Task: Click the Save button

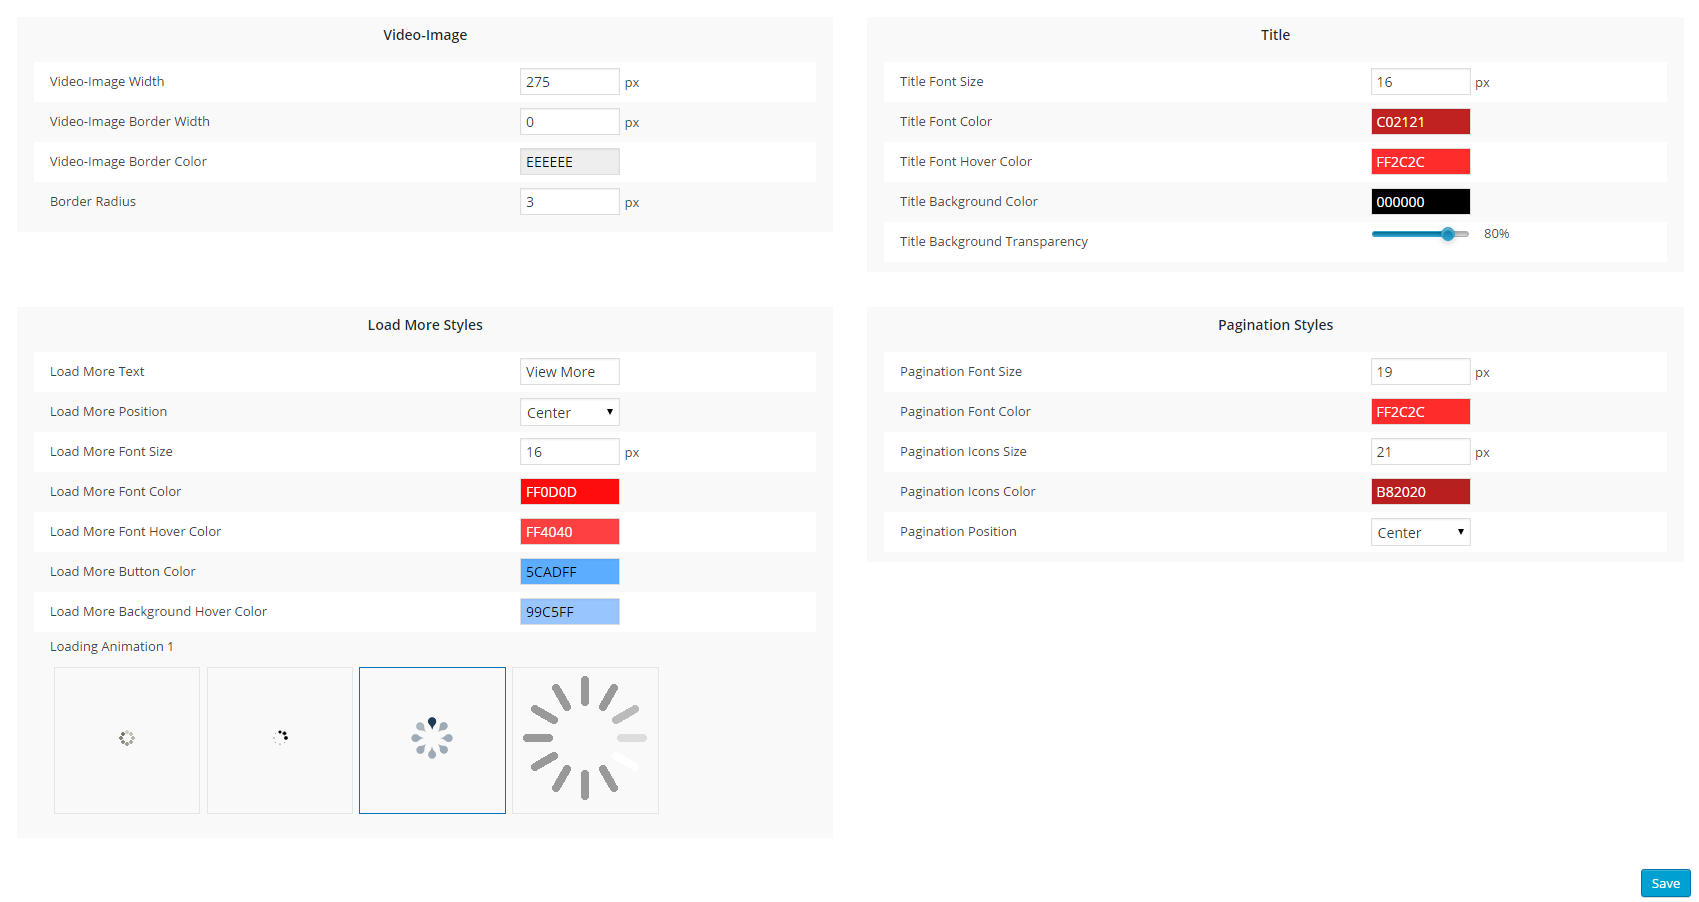Action: pyautogui.click(x=1665, y=883)
